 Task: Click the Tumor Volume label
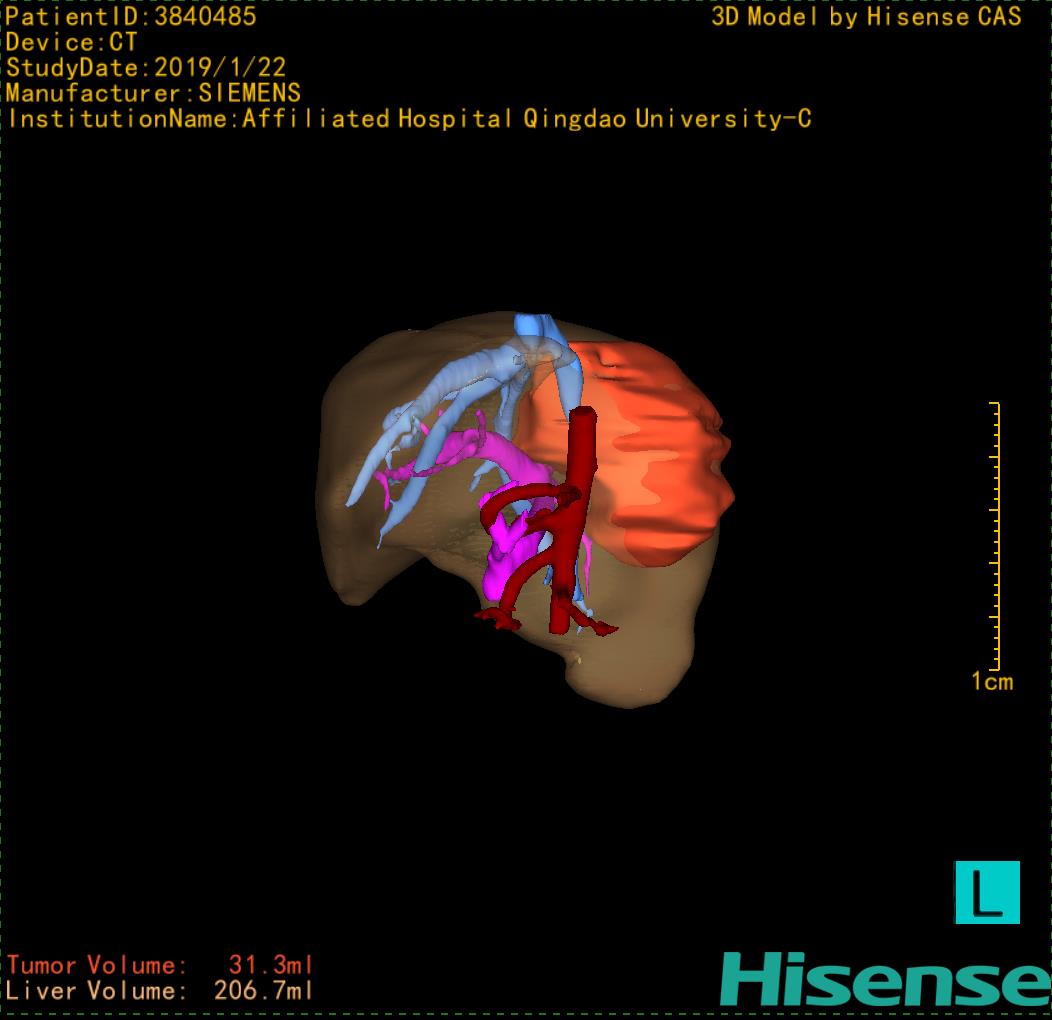click(x=97, y=966)
